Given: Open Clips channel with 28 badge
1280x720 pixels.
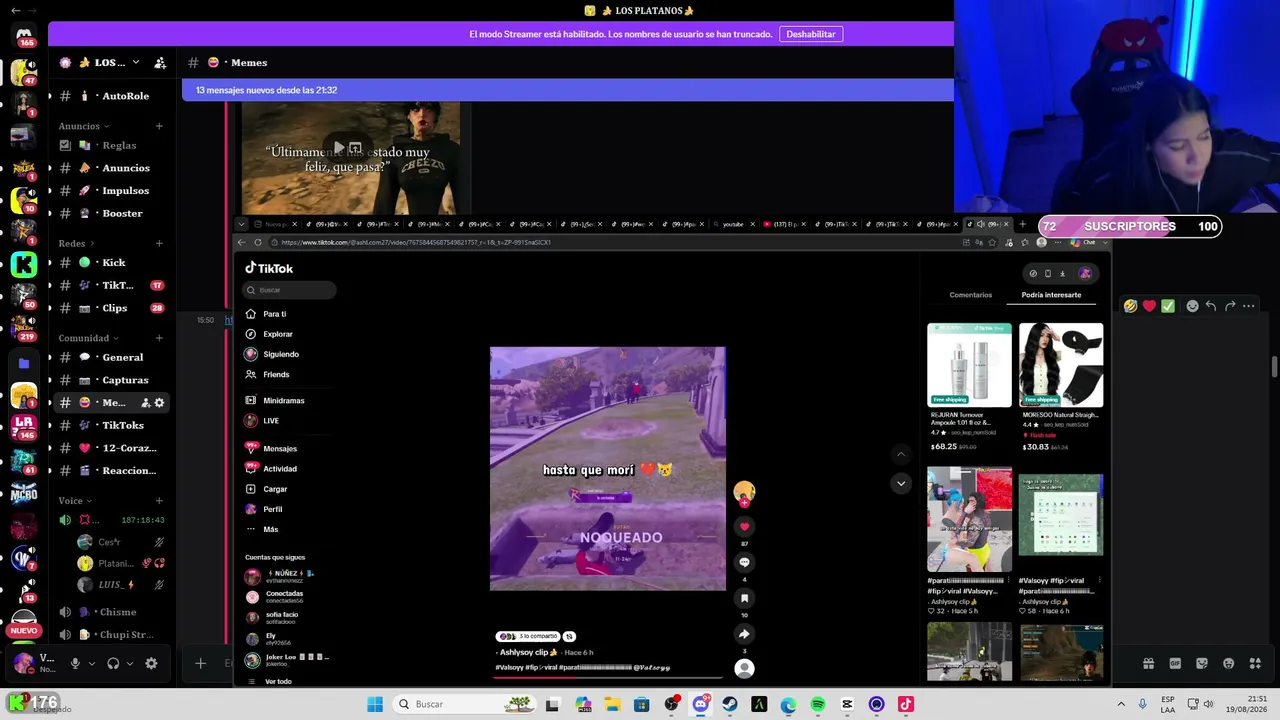Looking at the screenshot, I should 113,308.
